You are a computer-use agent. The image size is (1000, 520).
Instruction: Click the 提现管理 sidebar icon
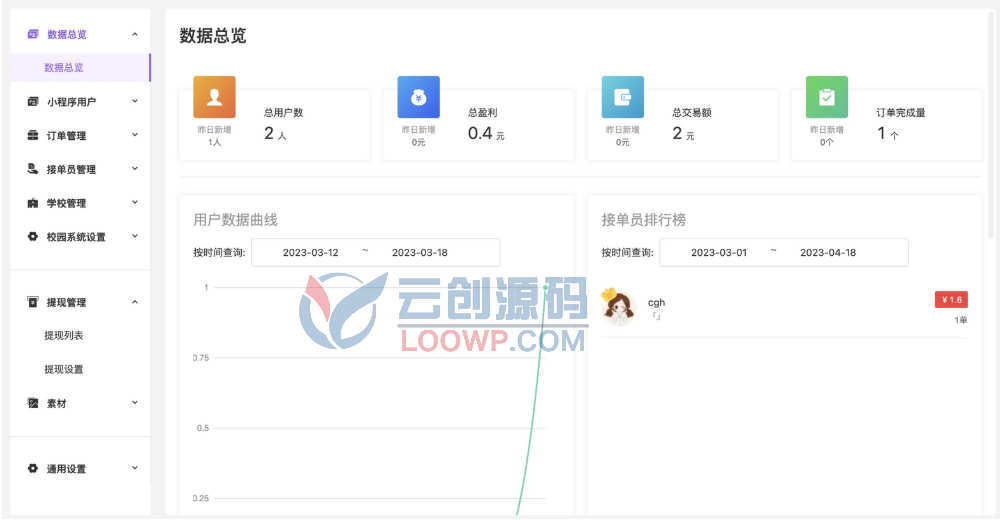point(33,302)
